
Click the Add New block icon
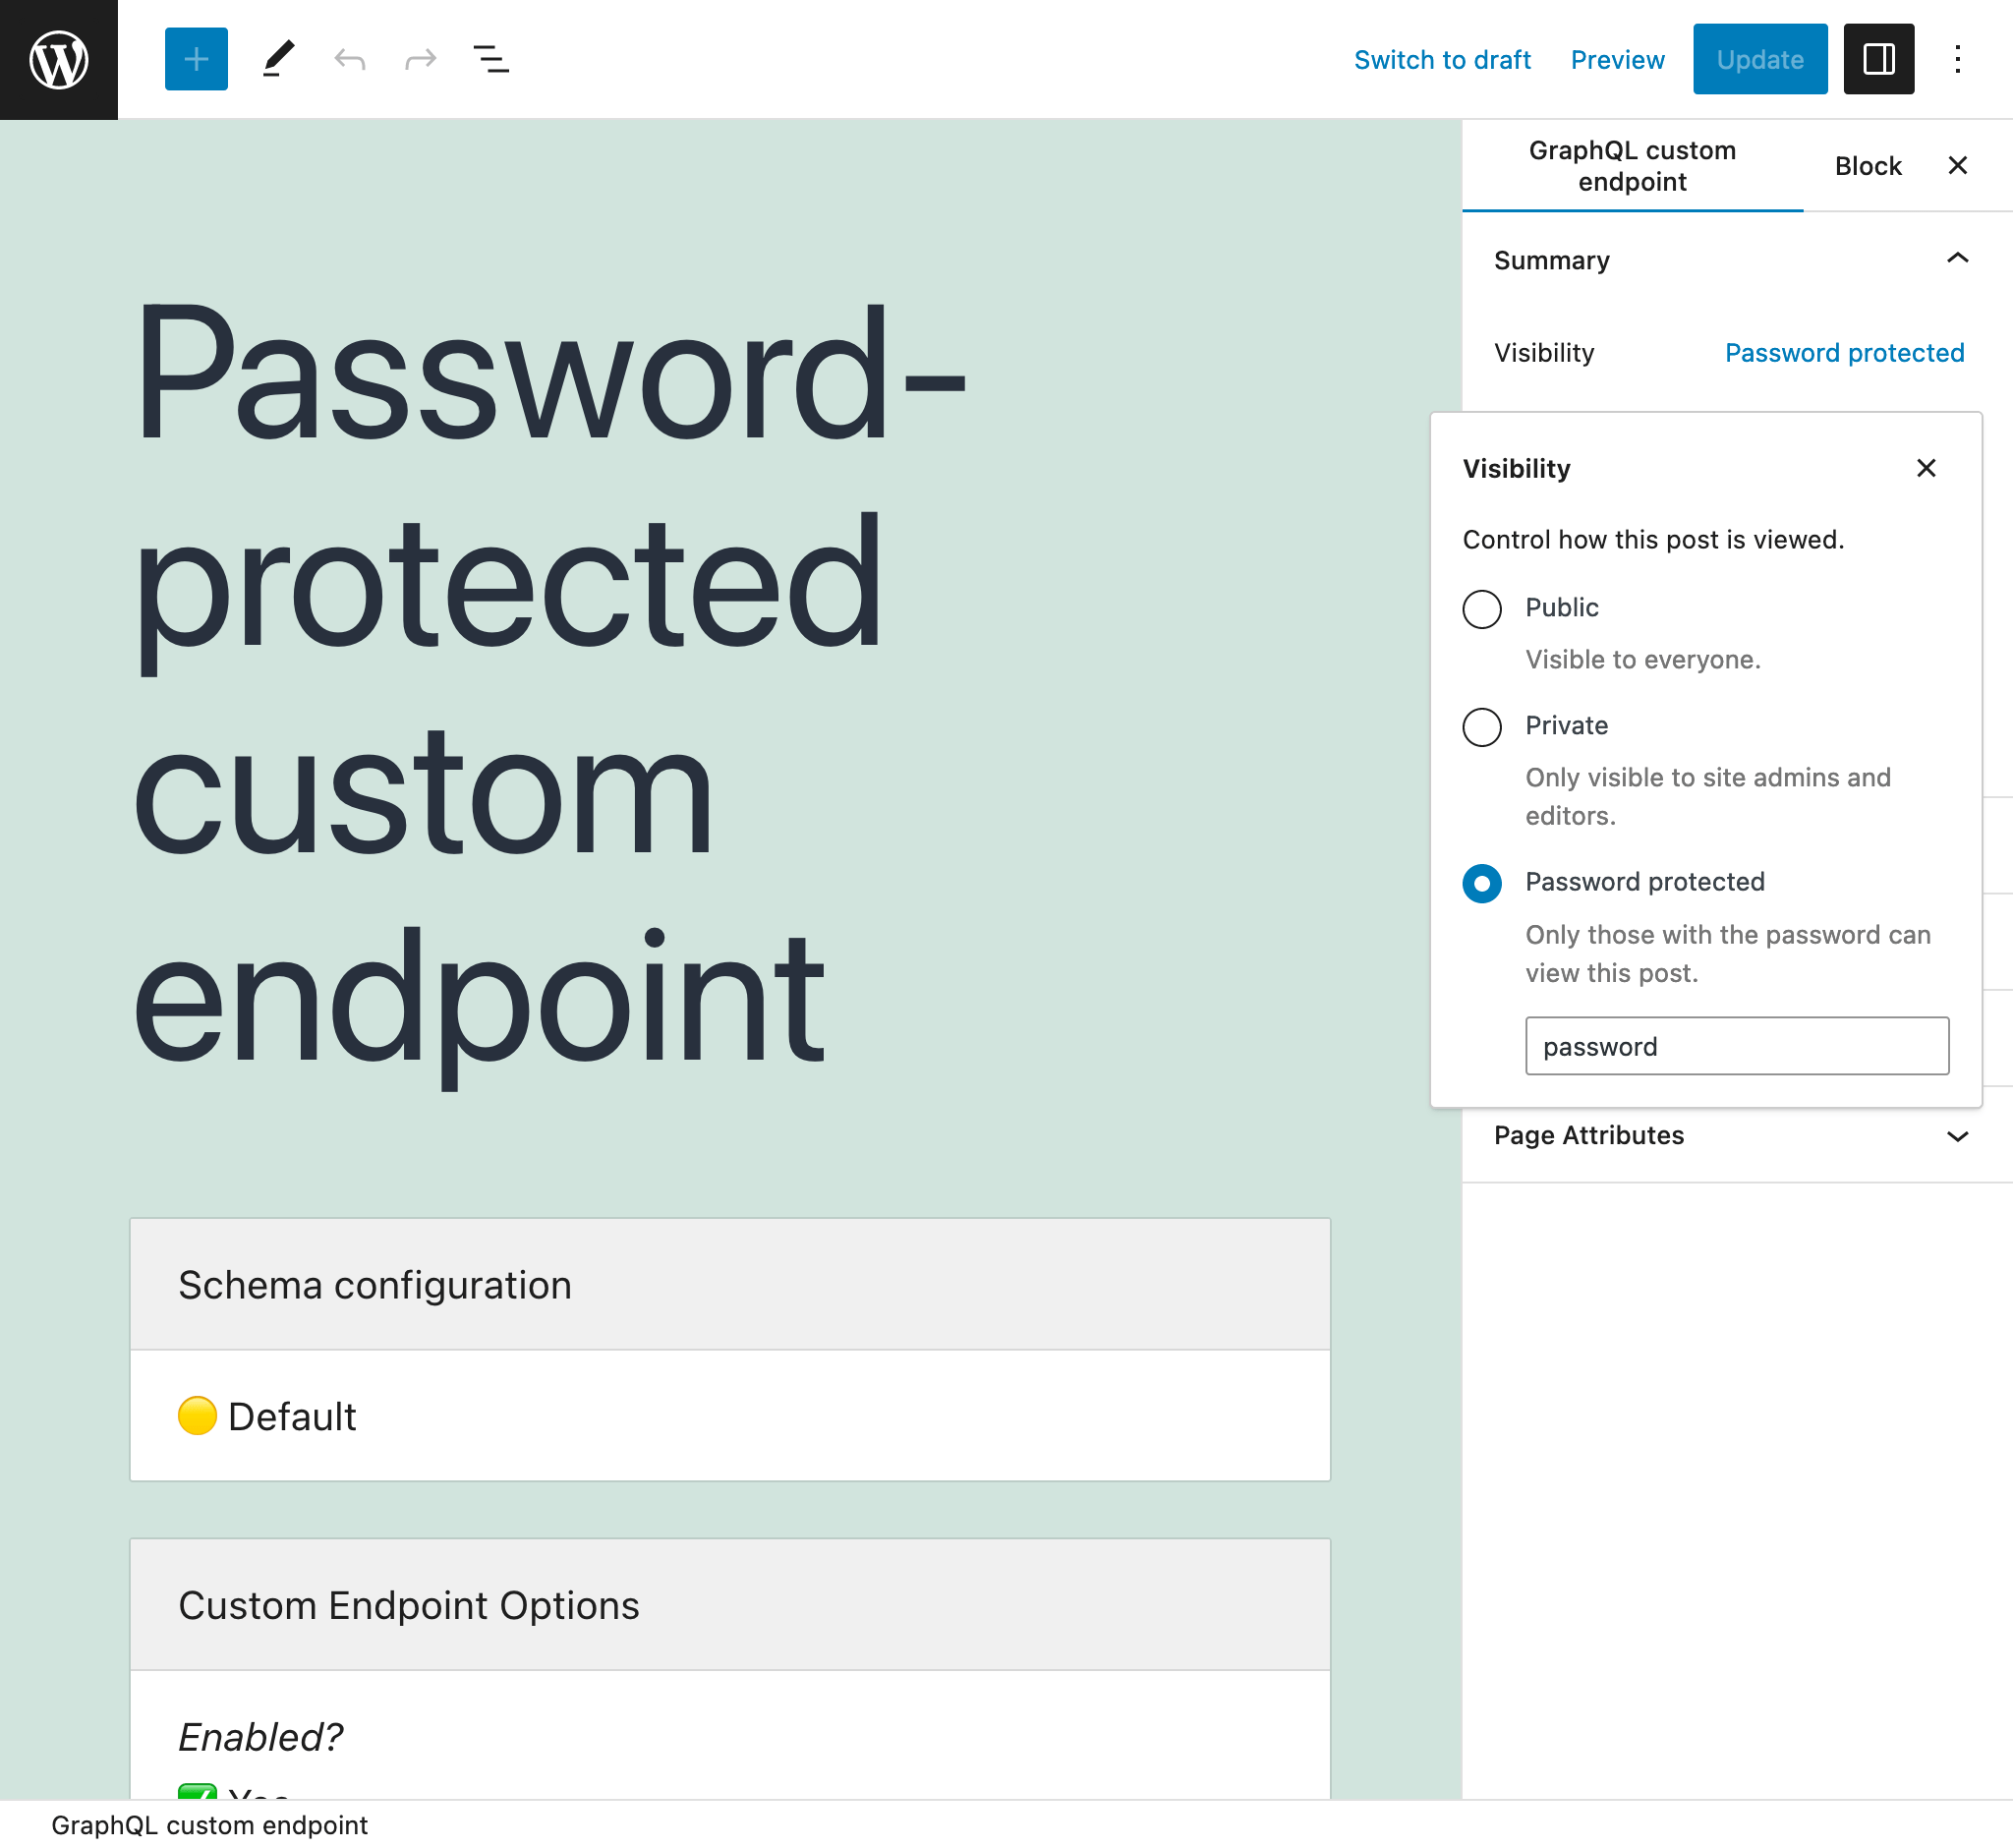(x=197, y=58)
